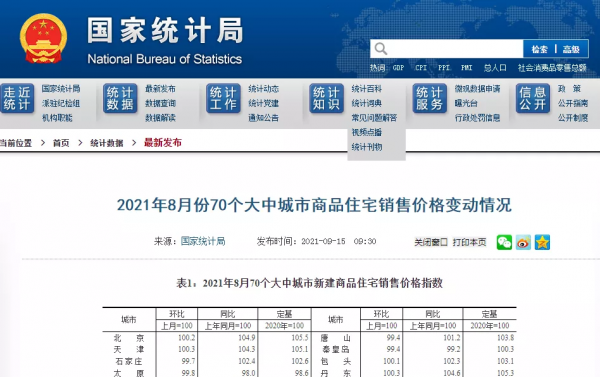Click the National Bureau of Statistics emblem logo
This screenshot has height=377, width=600.
pos(43,39)
